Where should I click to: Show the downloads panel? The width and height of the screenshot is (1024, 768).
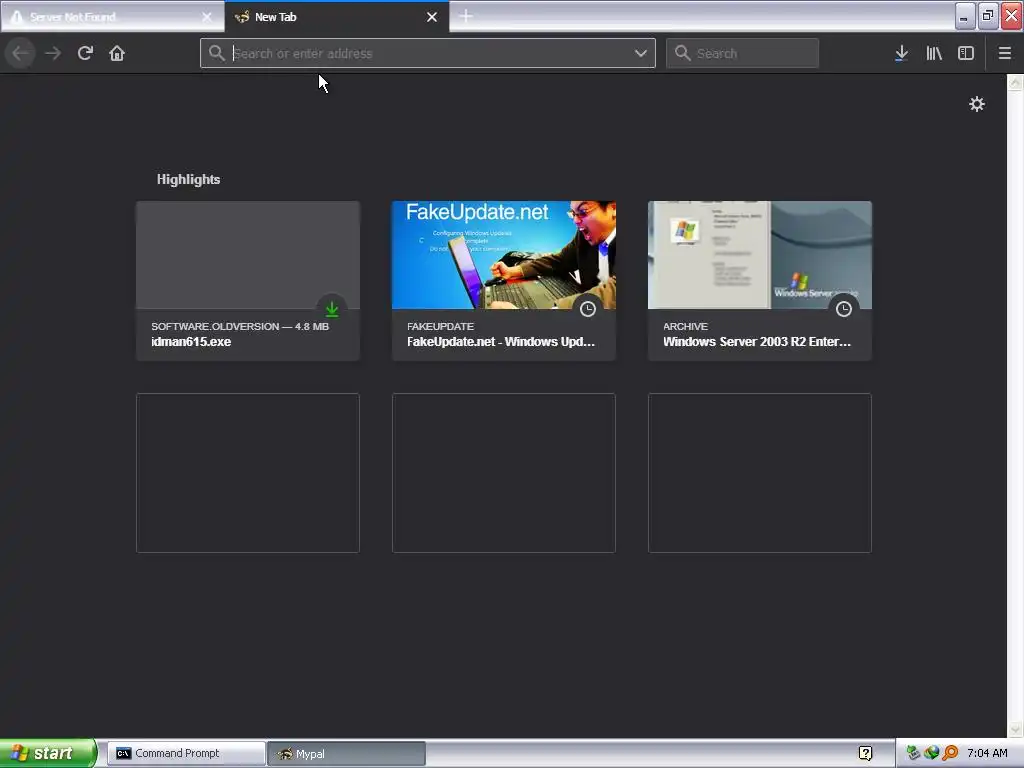(x=901, y=53)
